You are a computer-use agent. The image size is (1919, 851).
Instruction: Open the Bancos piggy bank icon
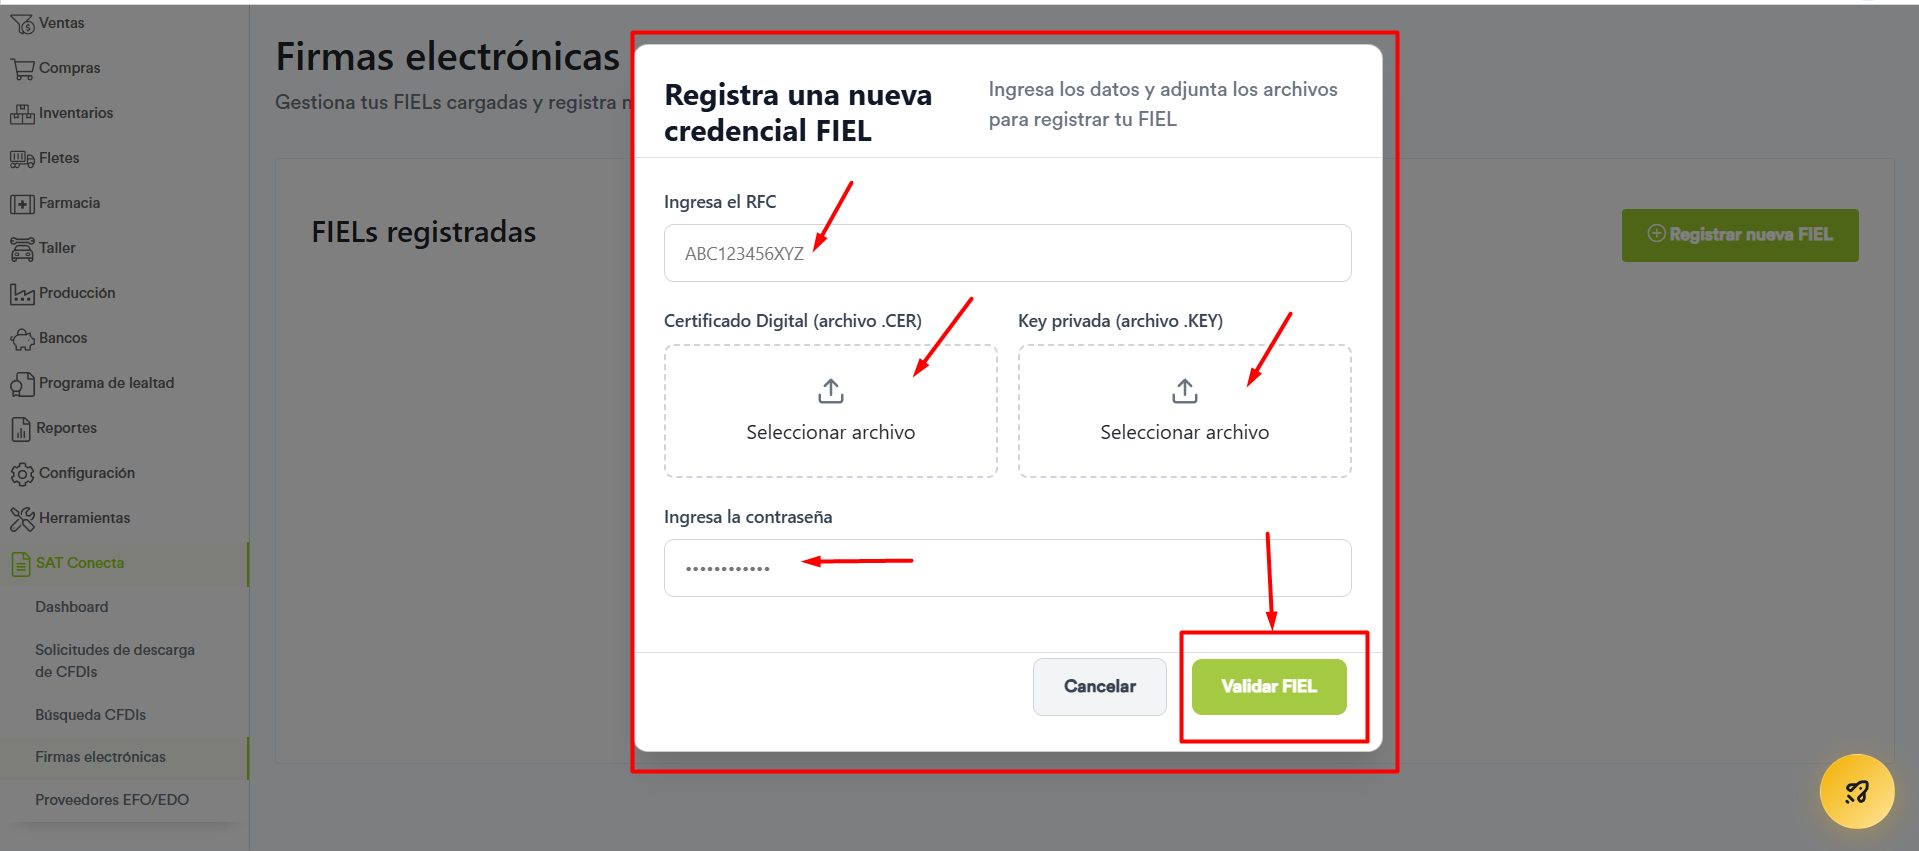click(22, 338)
